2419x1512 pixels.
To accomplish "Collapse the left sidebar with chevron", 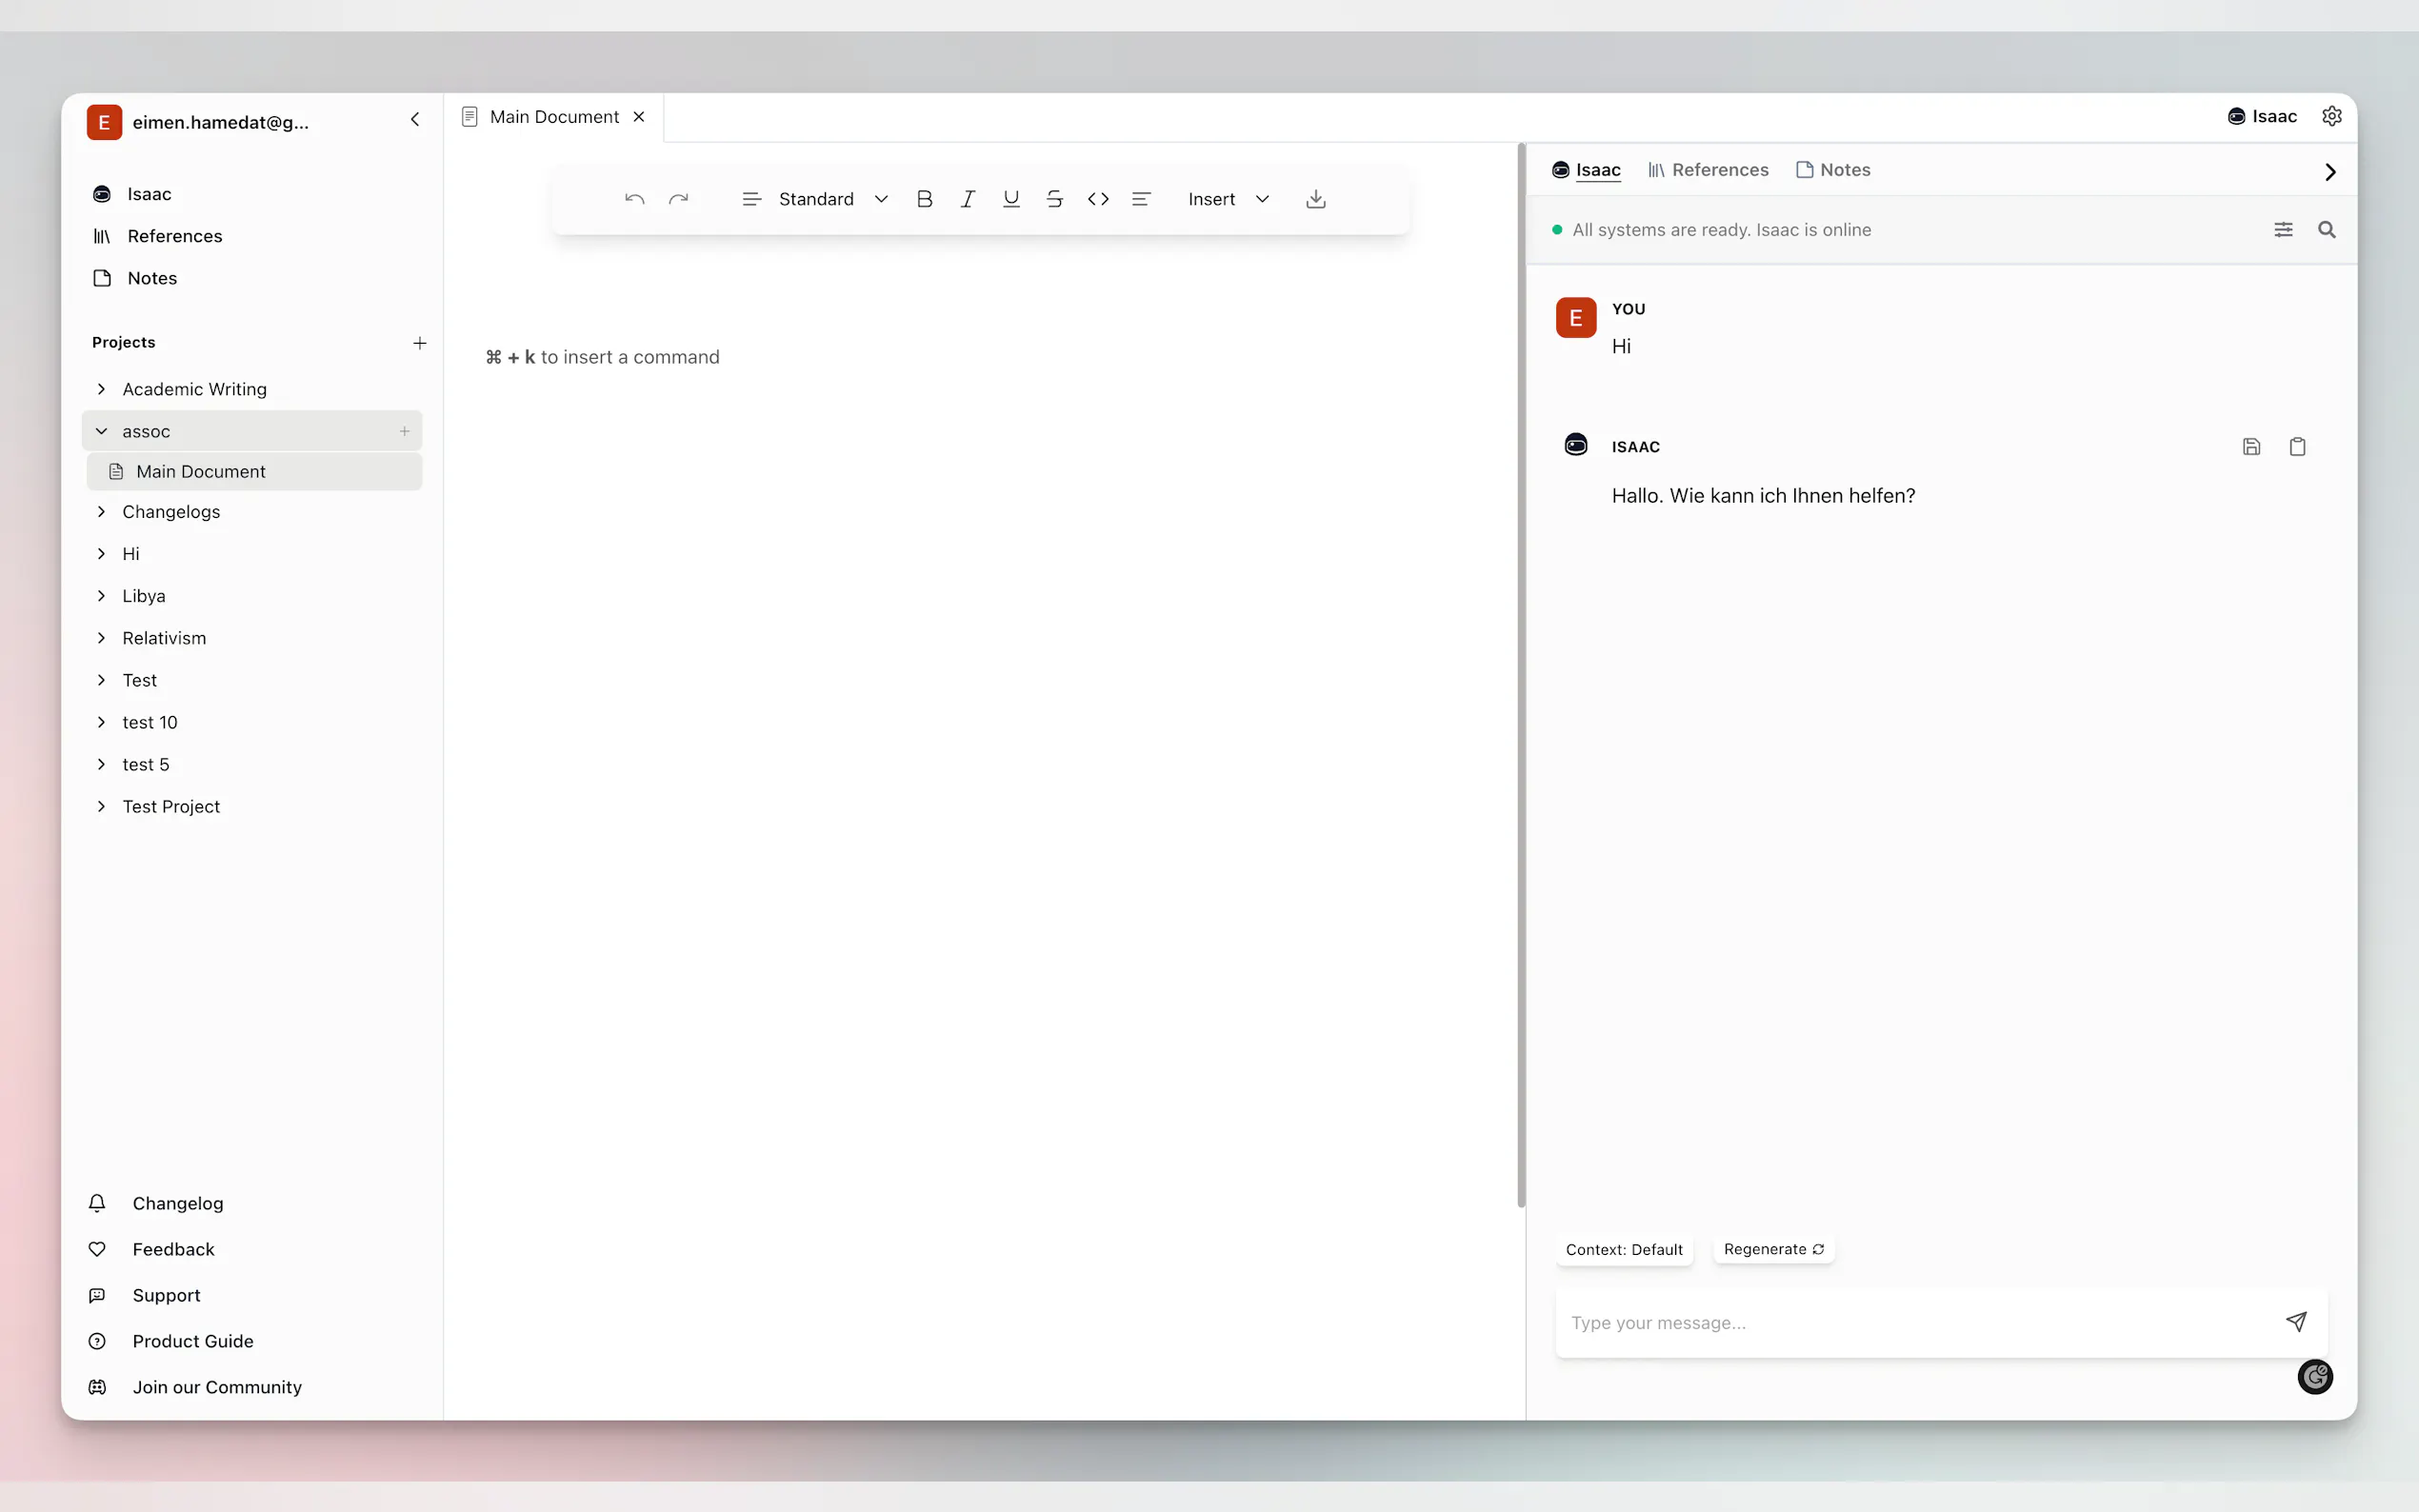I will [x=415, y=120].
